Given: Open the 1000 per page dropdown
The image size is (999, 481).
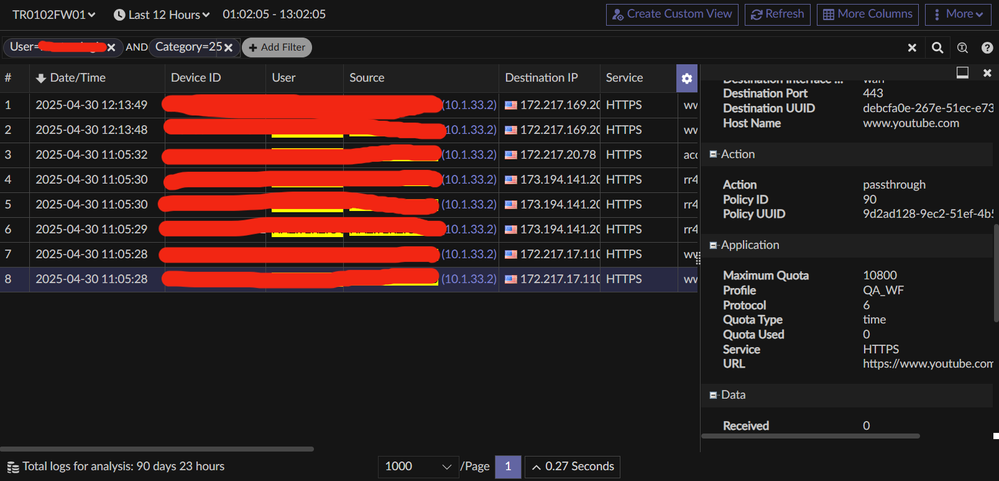Looking at the screenshot, I should tap(418, 466).
